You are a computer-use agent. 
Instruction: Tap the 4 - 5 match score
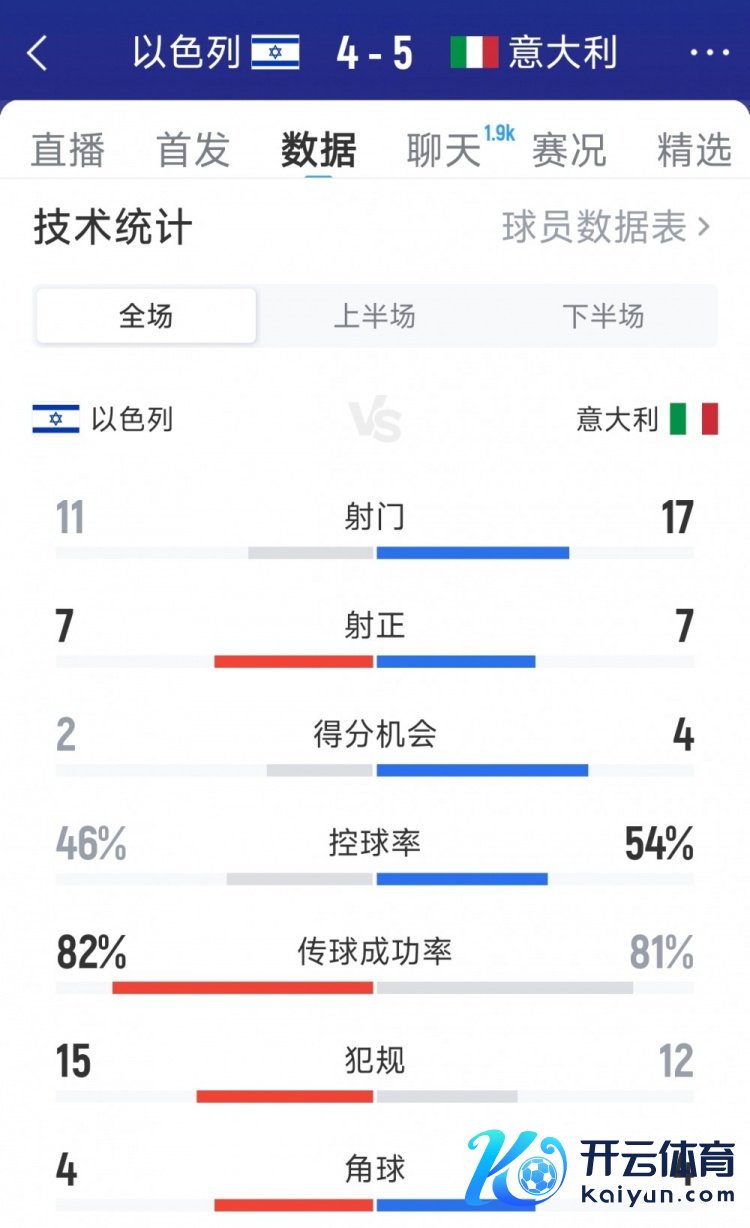tap(375, 53)
